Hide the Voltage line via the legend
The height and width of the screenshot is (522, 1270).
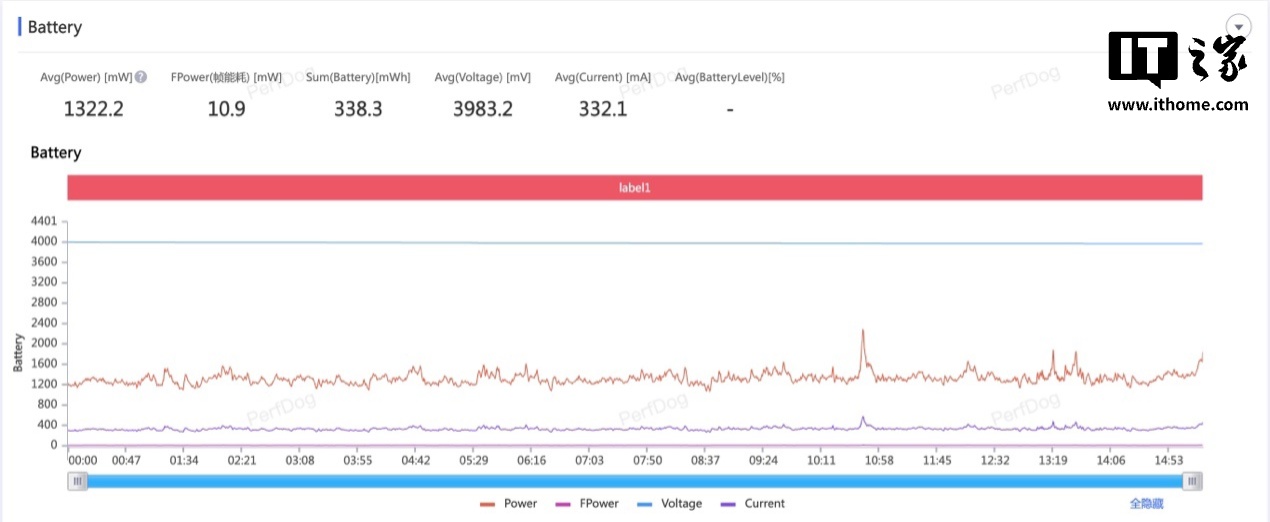tap(670, 504)
